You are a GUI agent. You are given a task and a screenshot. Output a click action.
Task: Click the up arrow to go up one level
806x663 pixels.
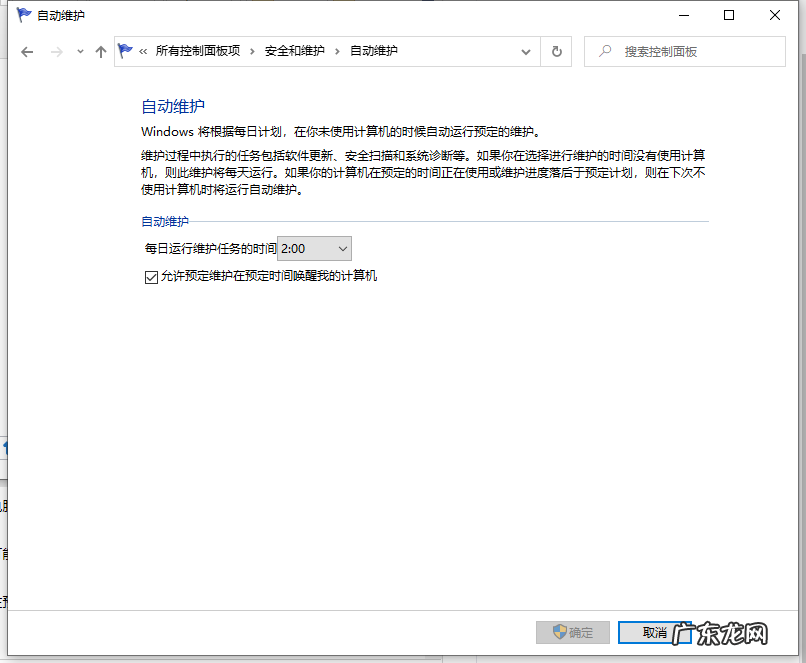100,51
